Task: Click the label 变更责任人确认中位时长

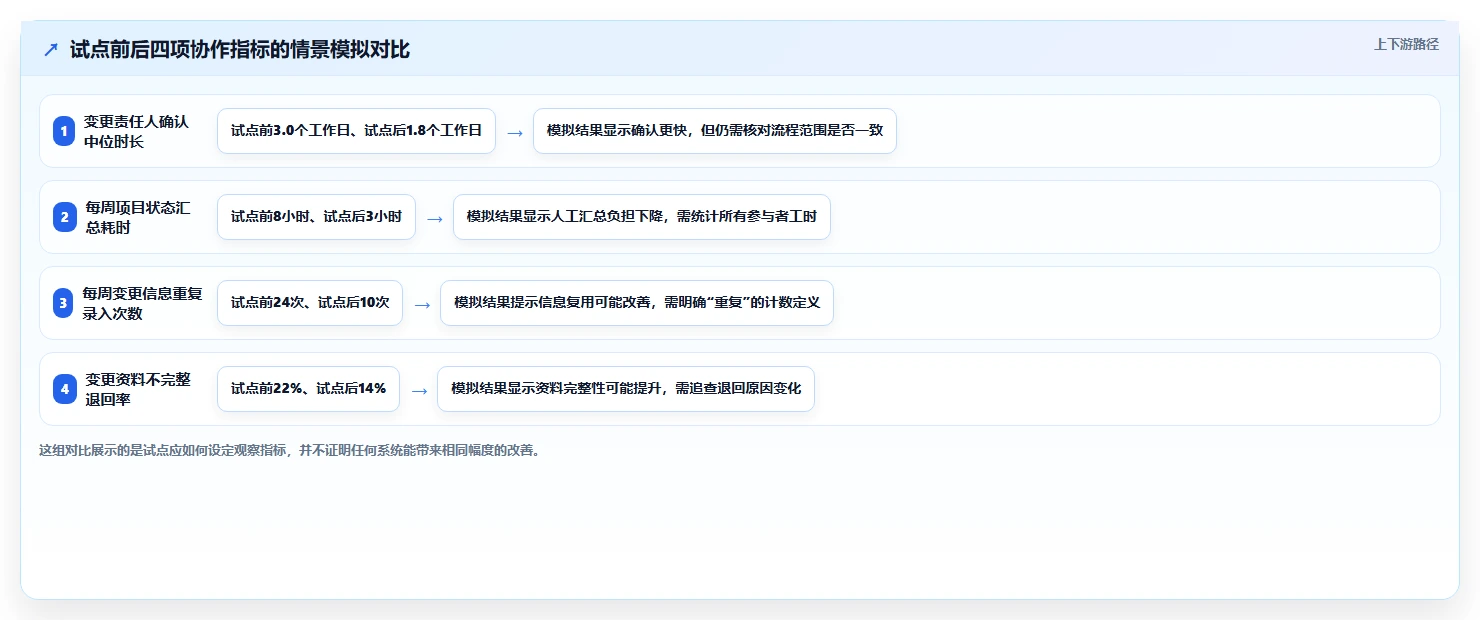Action: click(136, 131)
